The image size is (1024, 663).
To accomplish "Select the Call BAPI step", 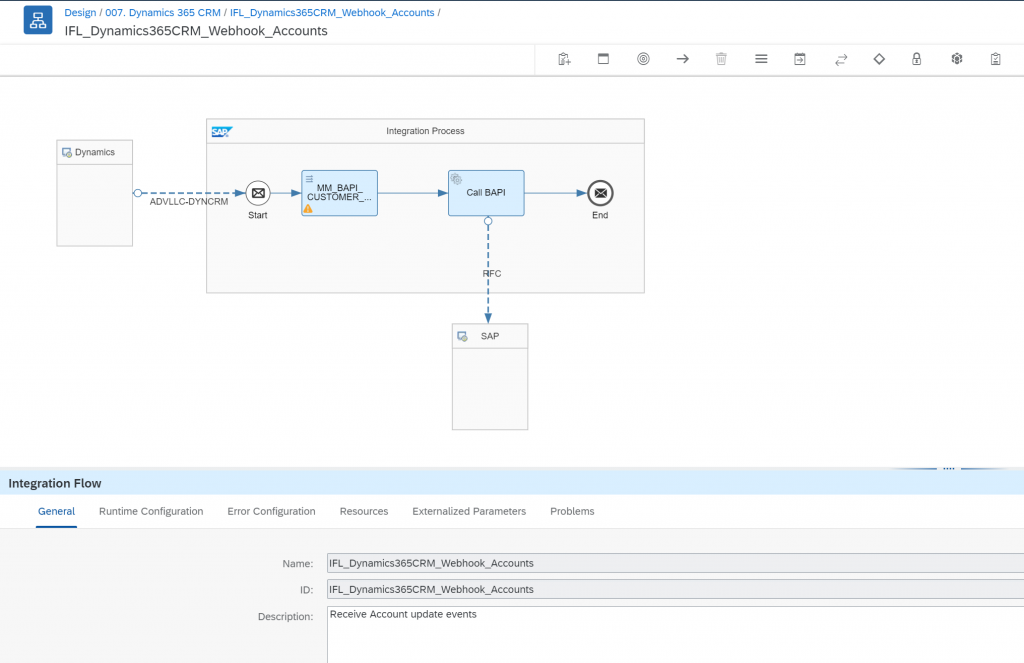I will click(x=486, y=193).
